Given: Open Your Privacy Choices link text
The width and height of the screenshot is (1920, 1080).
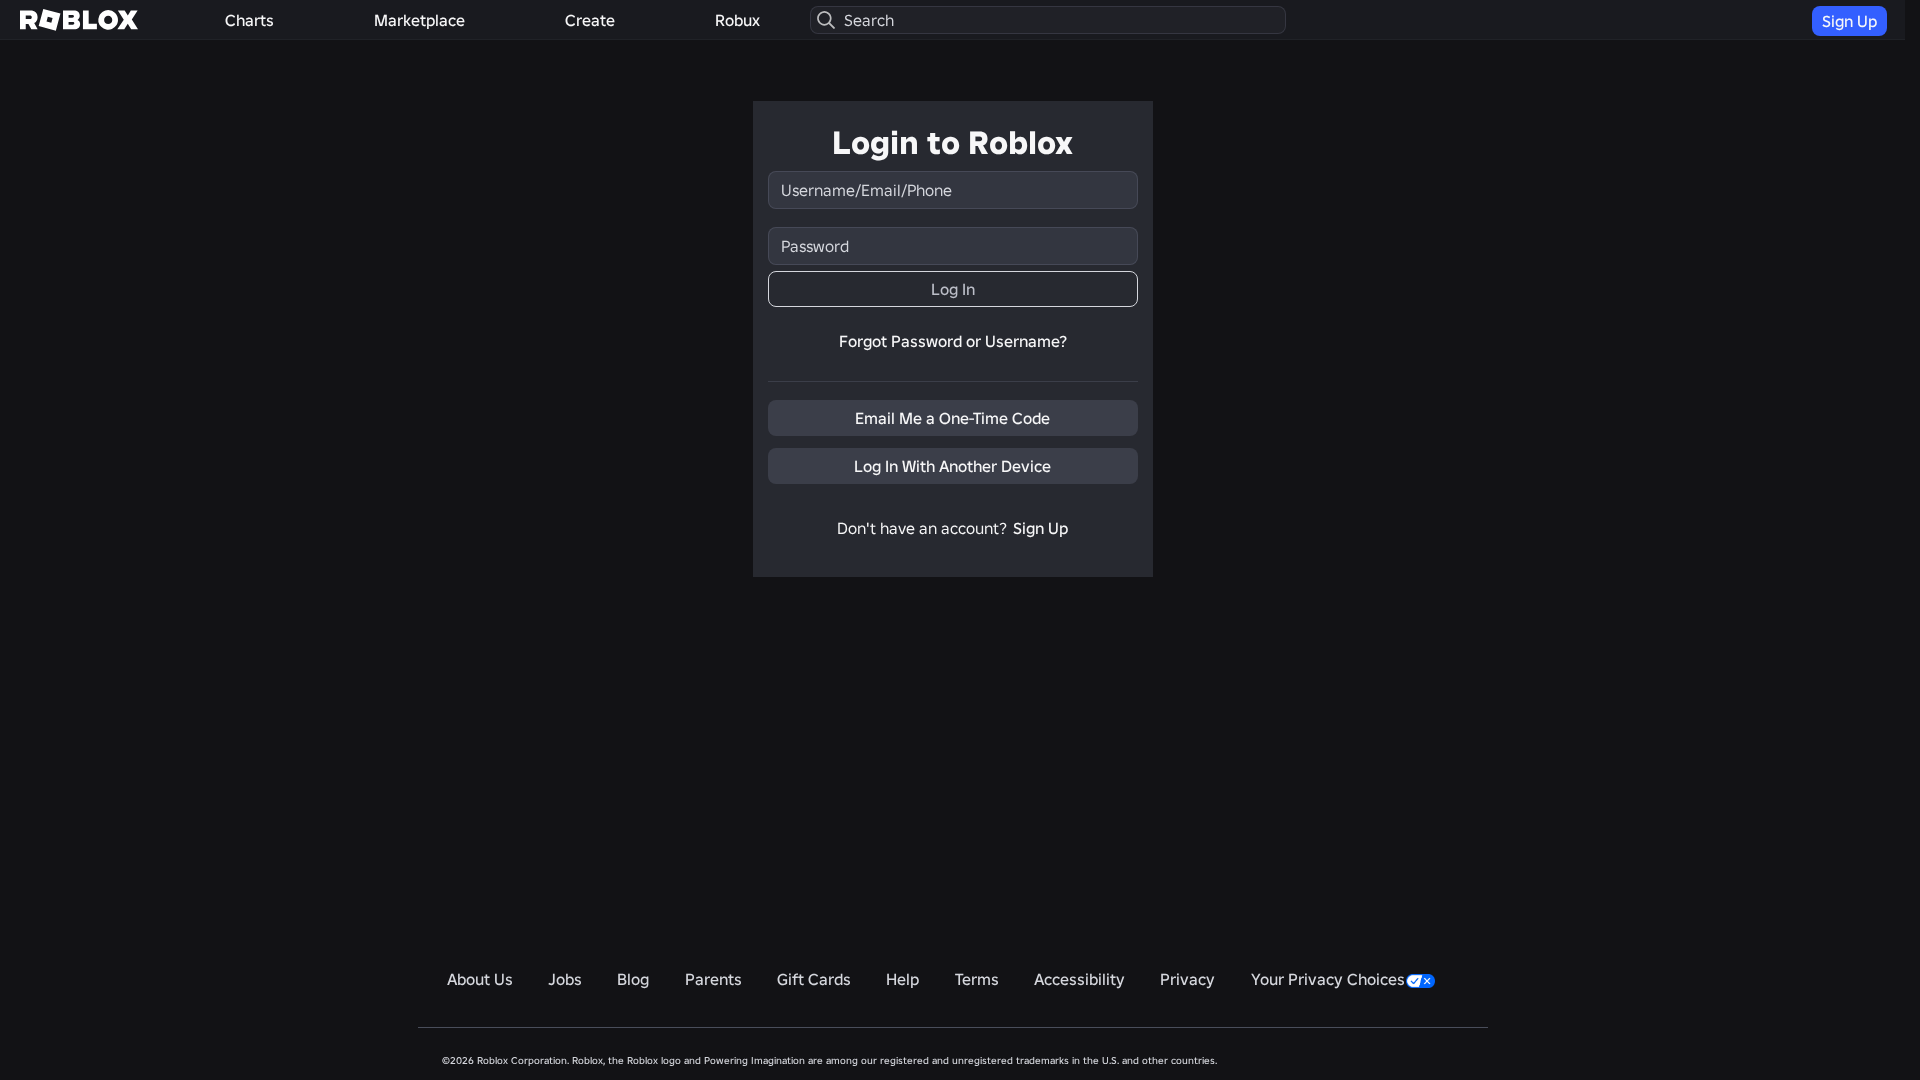Looking at the screenshot, I should click(x=1327, y=980).
